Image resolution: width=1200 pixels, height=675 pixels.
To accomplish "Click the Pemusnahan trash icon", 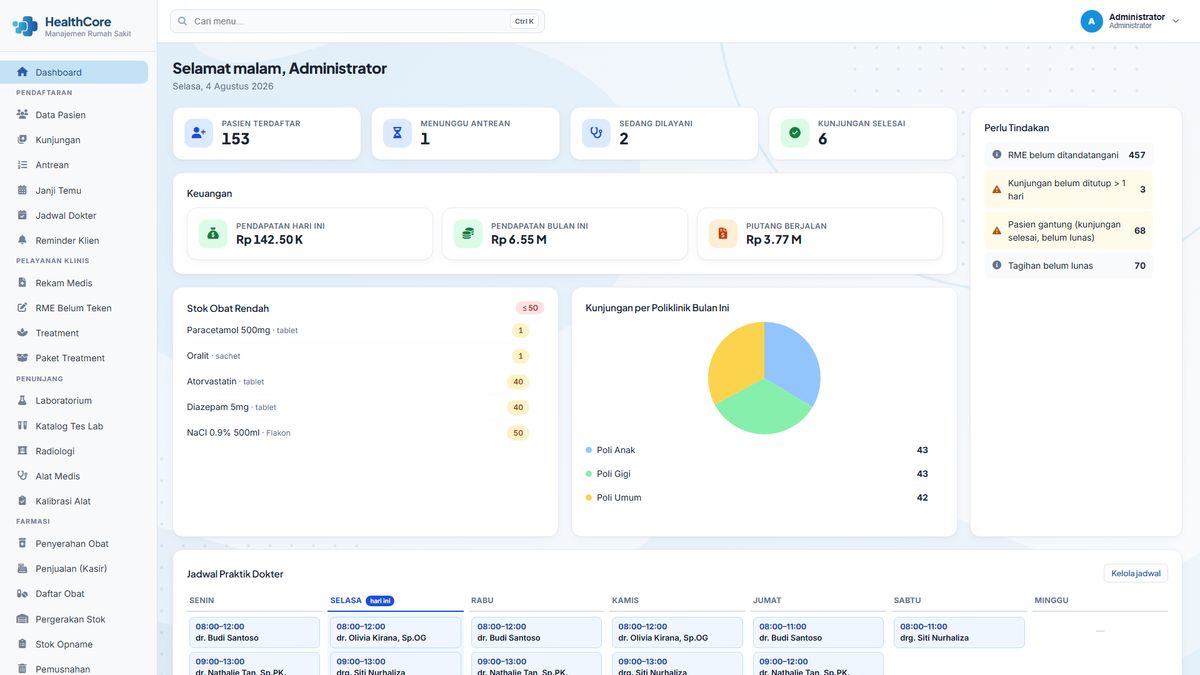I will click(22, 669).
